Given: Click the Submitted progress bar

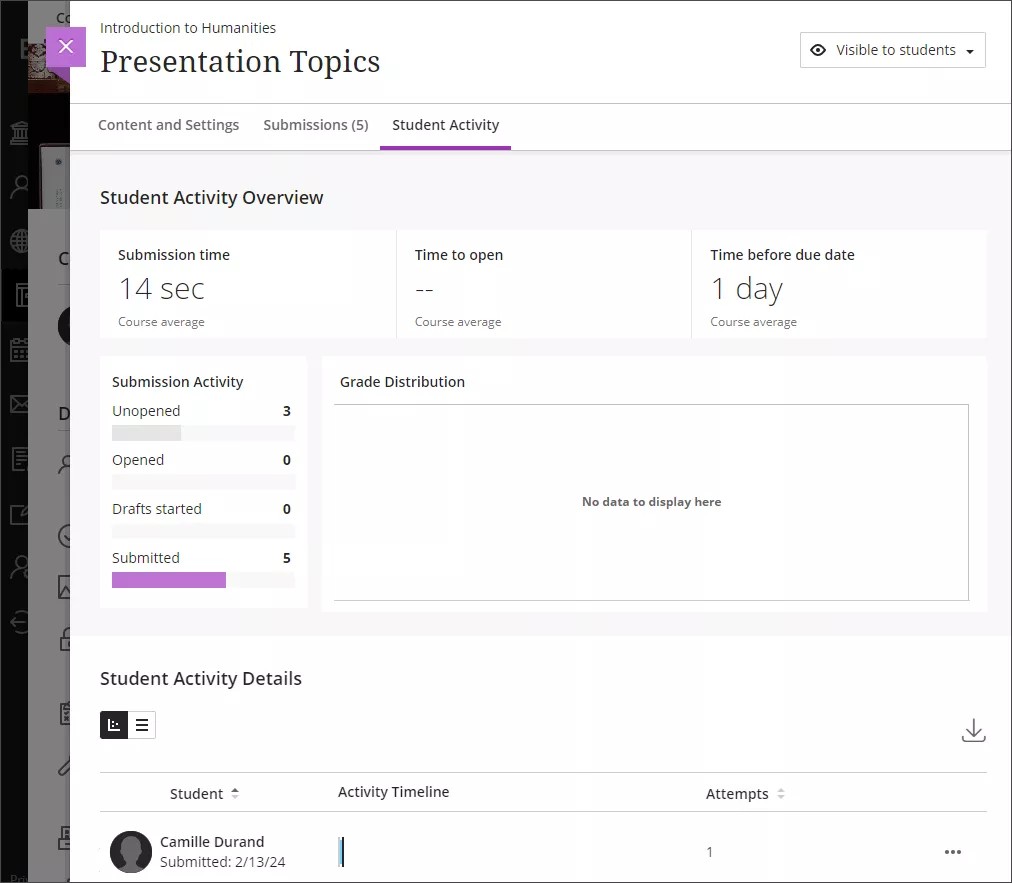Looking at the screenshot, I should [x=168, y=579].
